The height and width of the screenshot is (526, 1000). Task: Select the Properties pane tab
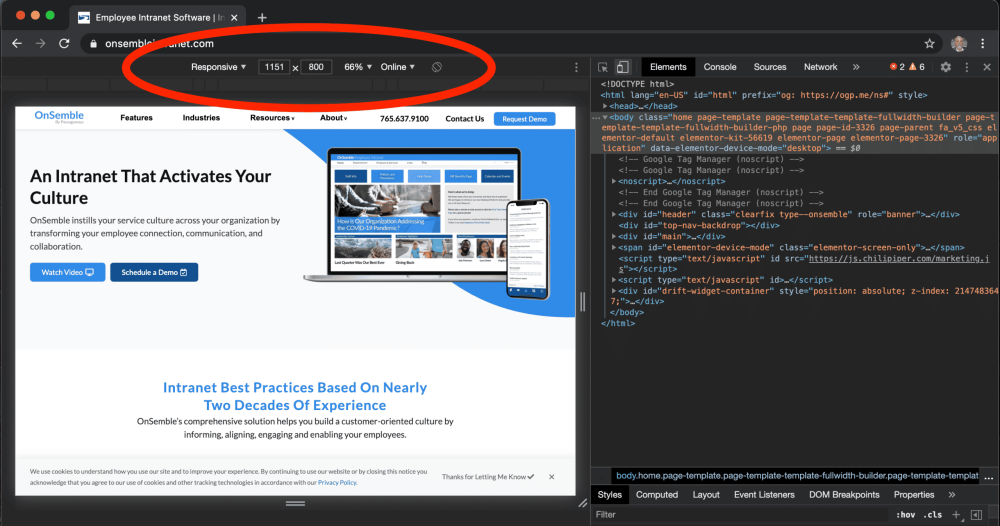tap(913, 495)
